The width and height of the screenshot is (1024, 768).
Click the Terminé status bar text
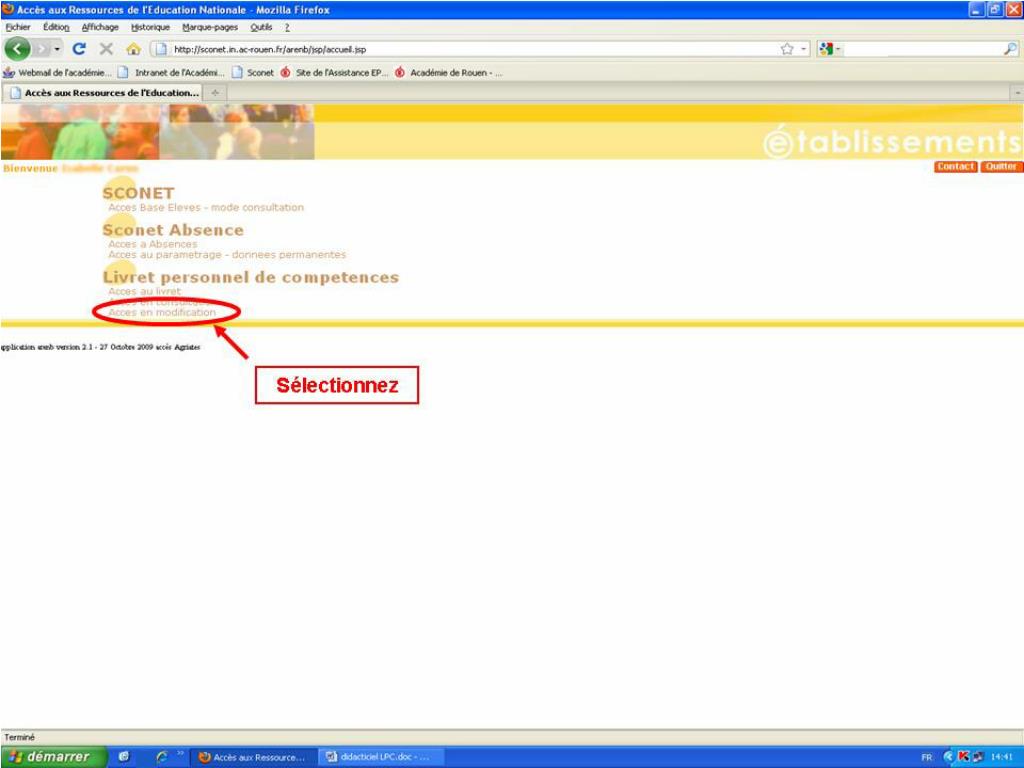pyautogui.click(x=20, y=737)
